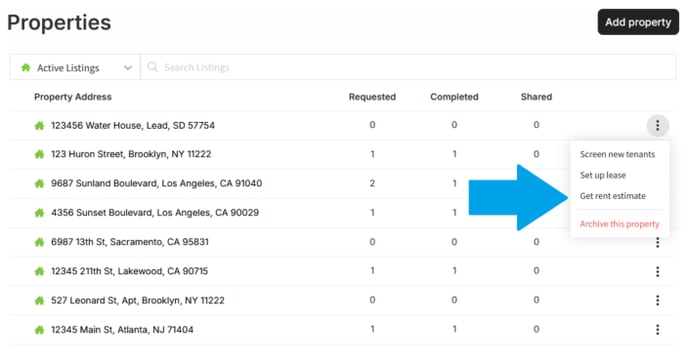Screen dimensions: 688x360
Task: Click the Add property button
Action: [x=638, y=22]
